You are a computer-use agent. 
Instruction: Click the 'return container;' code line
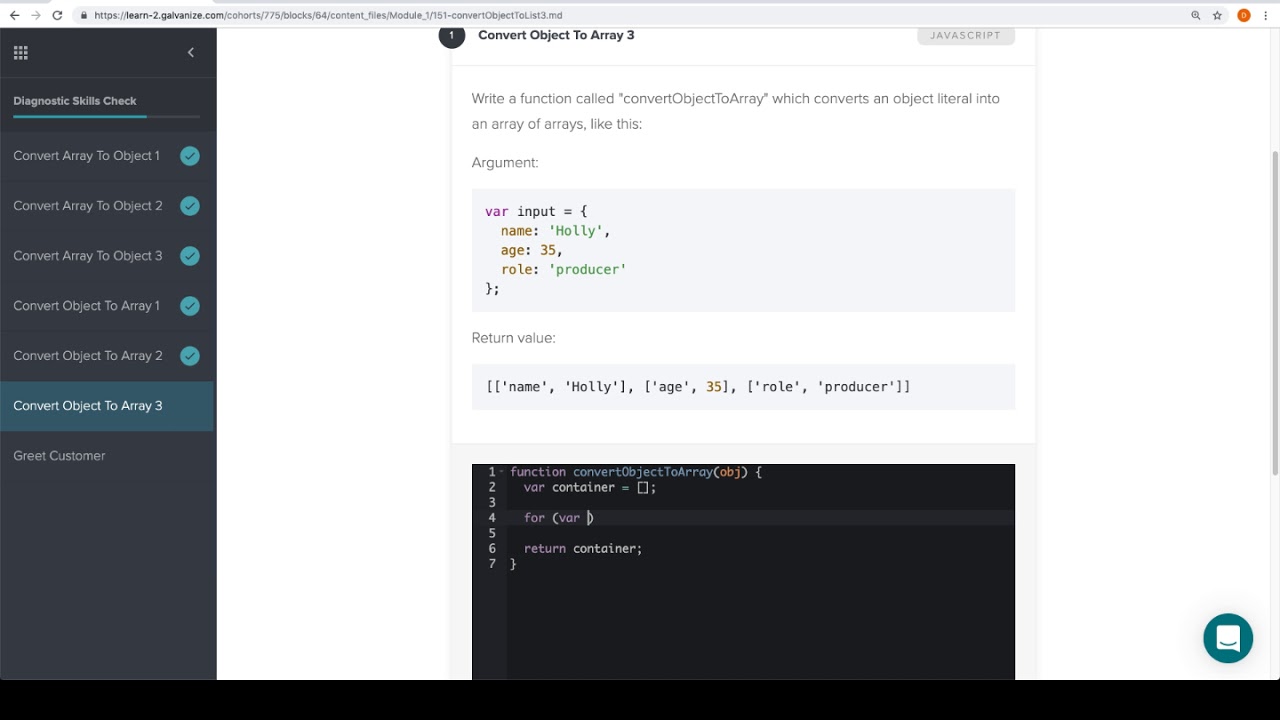tap(583, 548)
